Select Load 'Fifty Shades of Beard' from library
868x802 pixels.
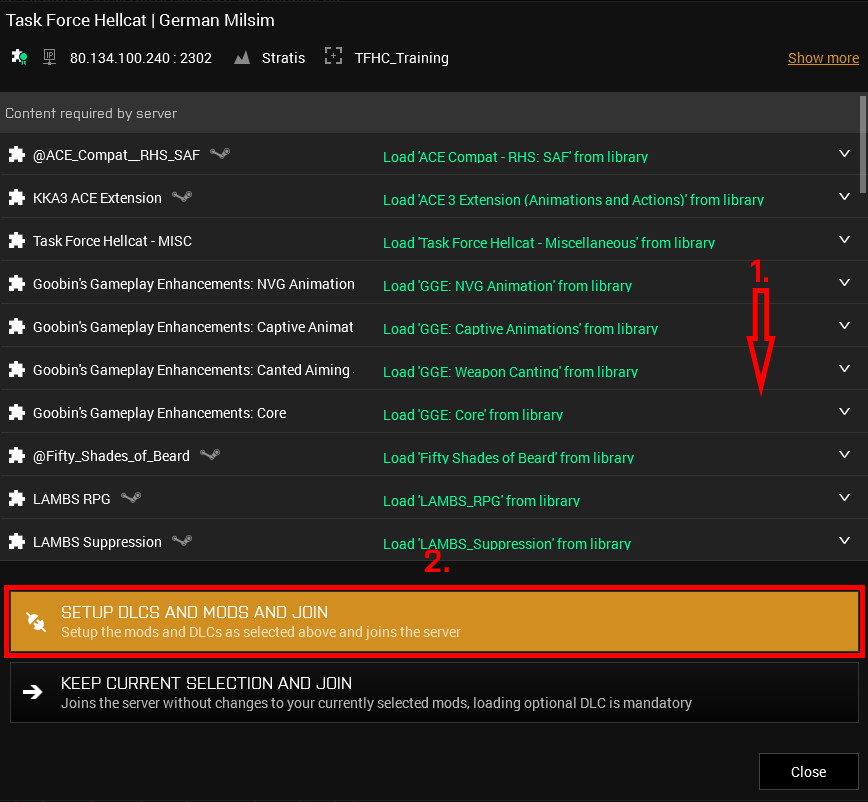tap(508, 458)
